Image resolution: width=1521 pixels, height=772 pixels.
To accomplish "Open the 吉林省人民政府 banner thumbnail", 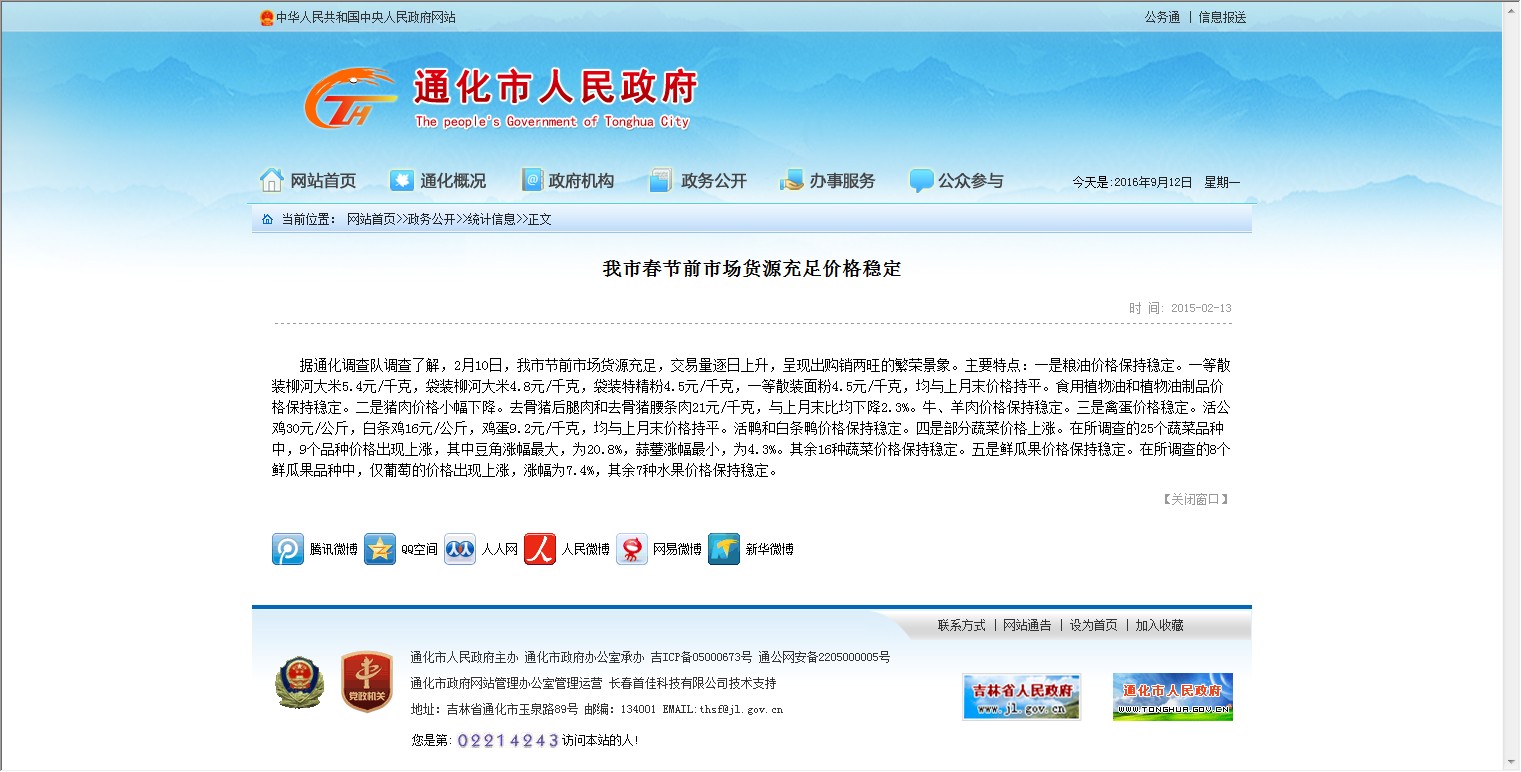I will 1021,696.
